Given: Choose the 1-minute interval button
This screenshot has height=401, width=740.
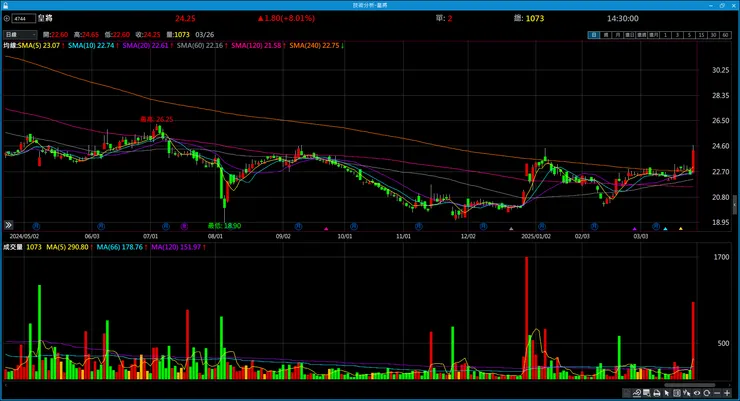Looking at the screenshot, I should point(665,35).
